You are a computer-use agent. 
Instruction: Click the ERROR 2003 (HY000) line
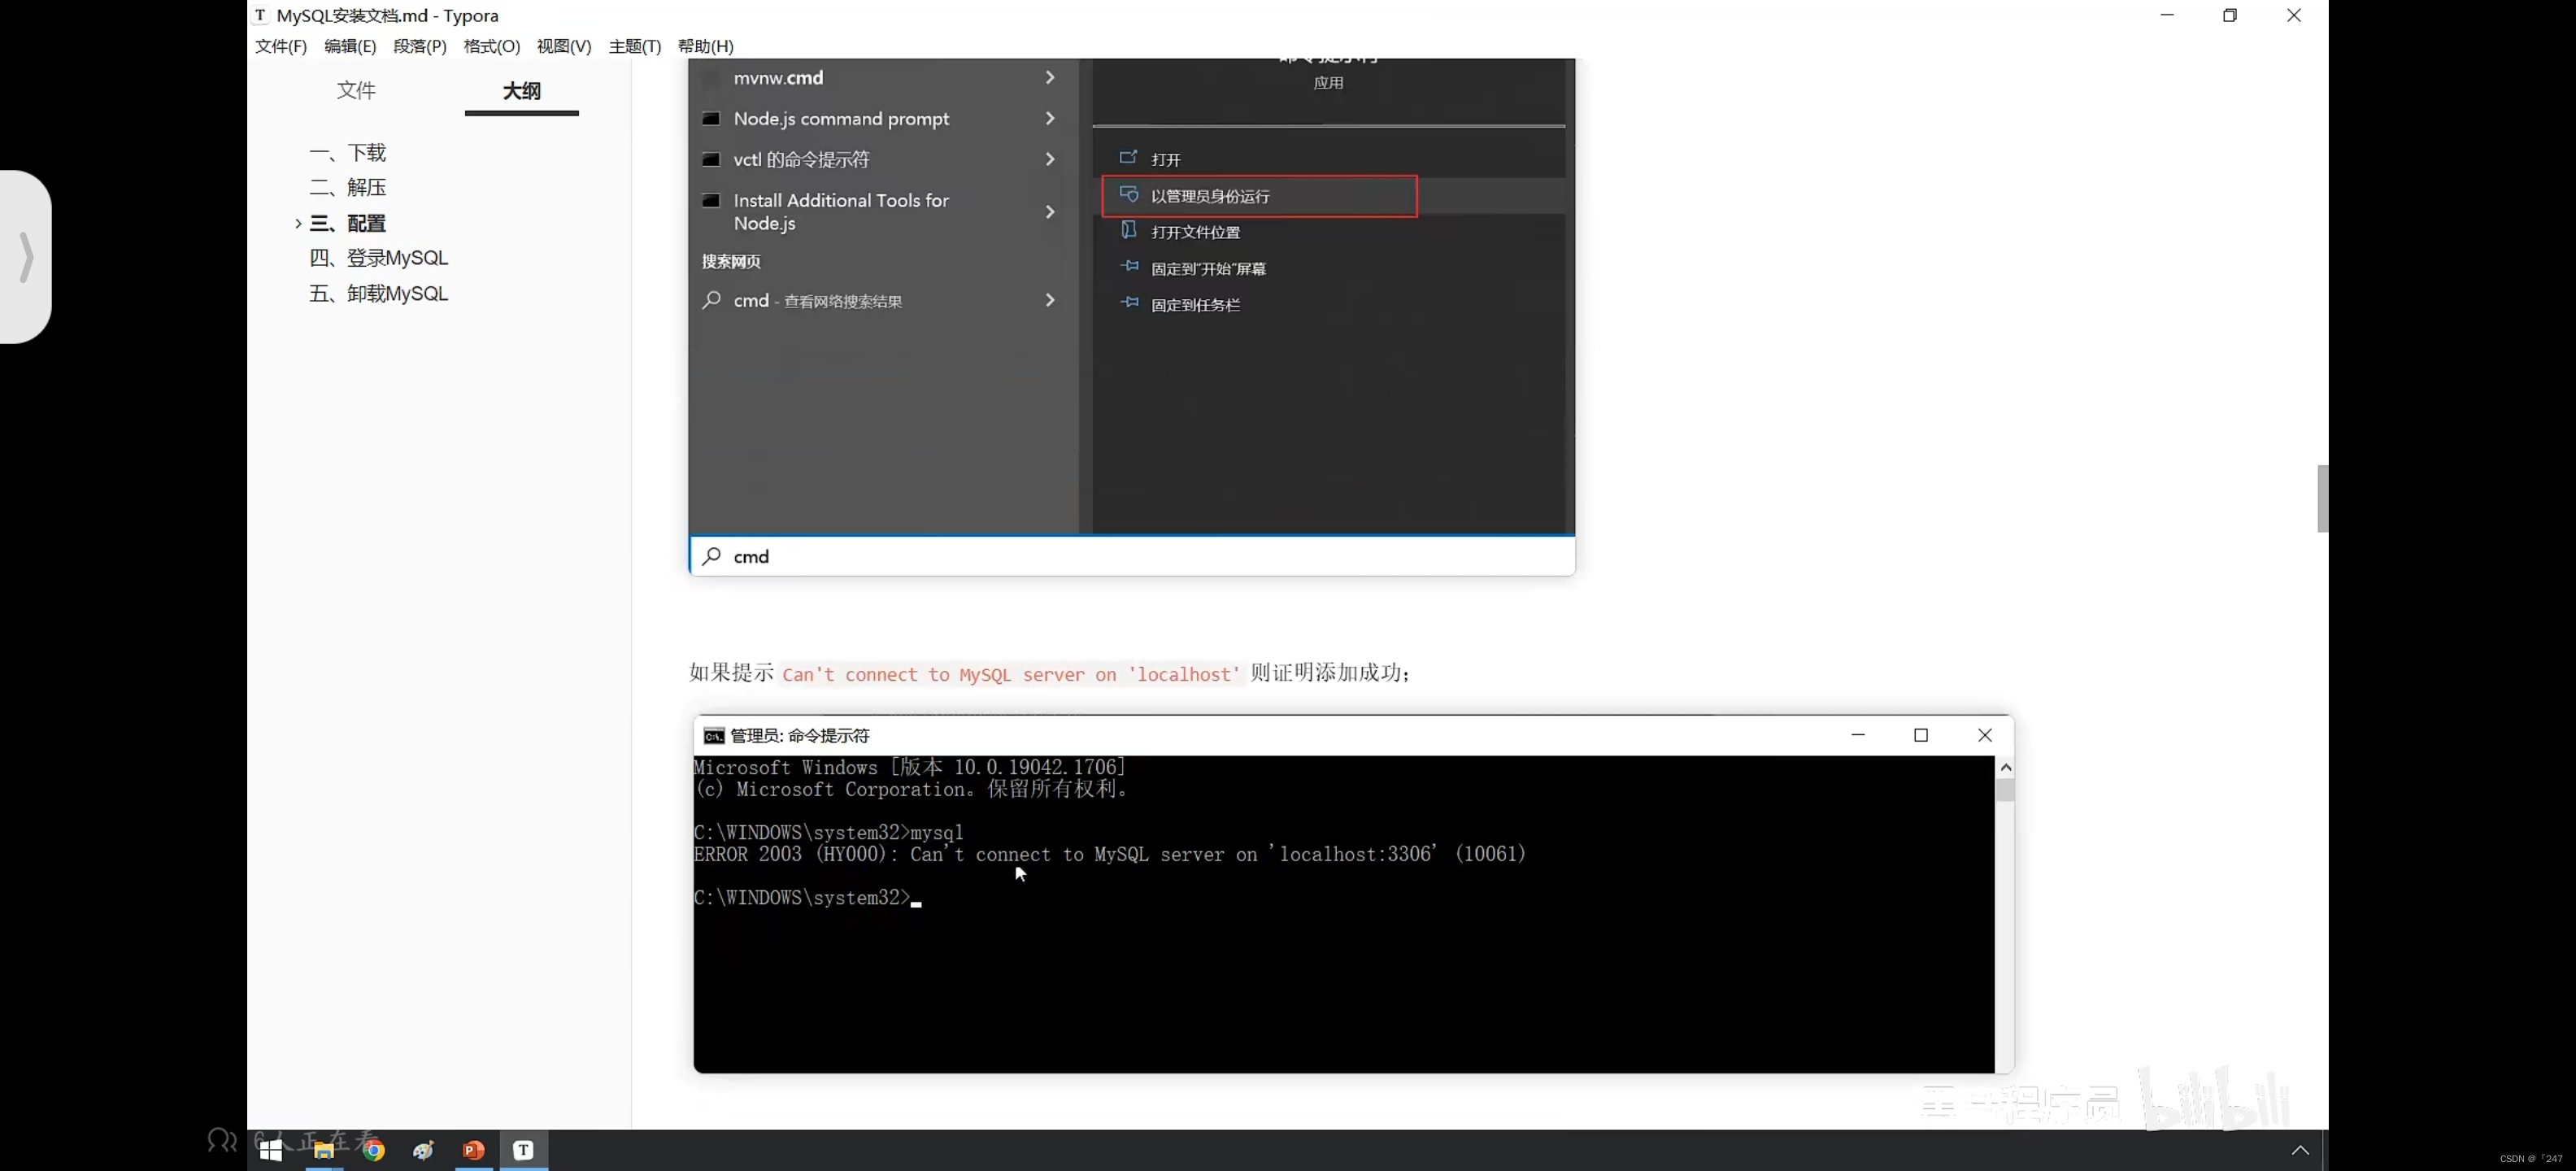click(x=1109, y=854)
